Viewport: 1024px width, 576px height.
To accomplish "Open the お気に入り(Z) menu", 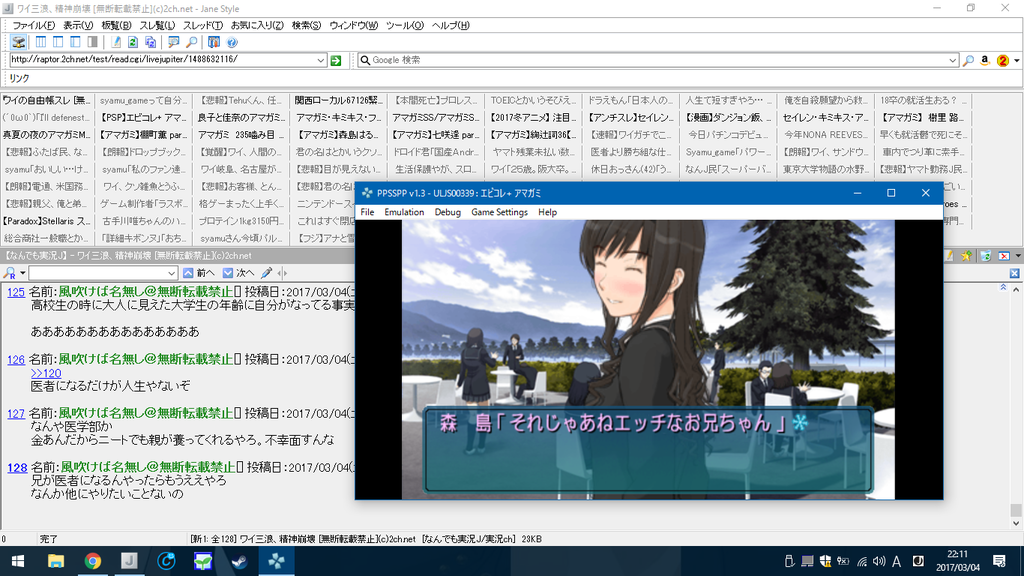I will pos(257,25).
